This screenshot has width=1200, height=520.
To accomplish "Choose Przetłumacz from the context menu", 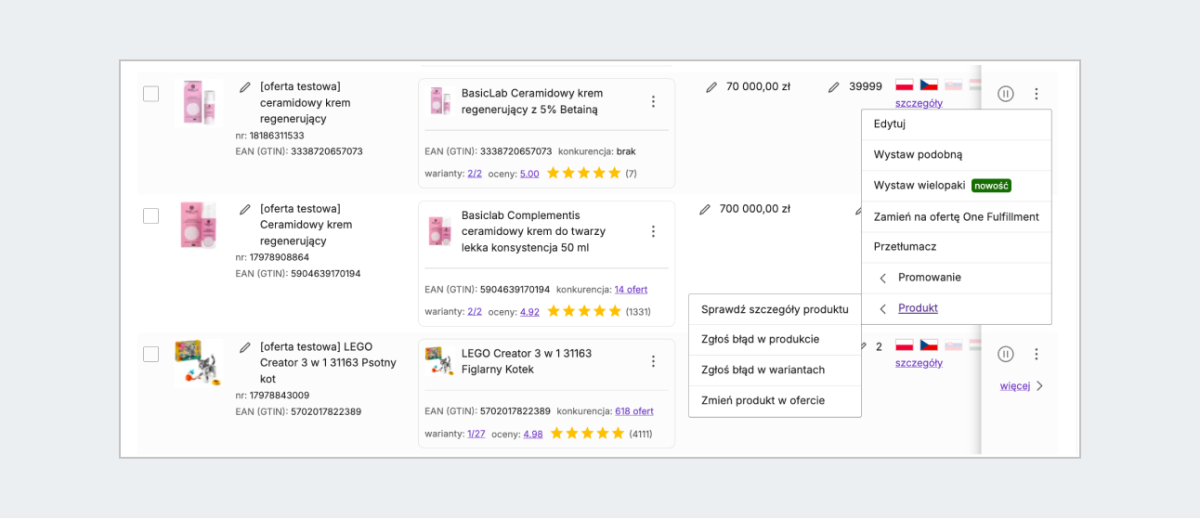I will (x=956, y=247).
